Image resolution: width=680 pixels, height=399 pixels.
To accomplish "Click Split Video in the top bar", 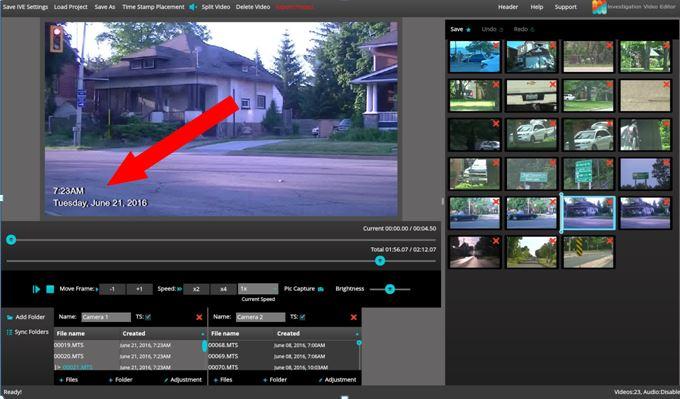I will tap(216, 7).
